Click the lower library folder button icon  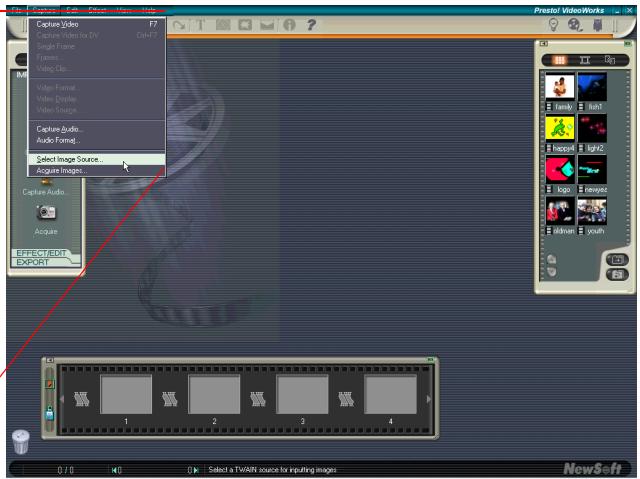[617, 275]
